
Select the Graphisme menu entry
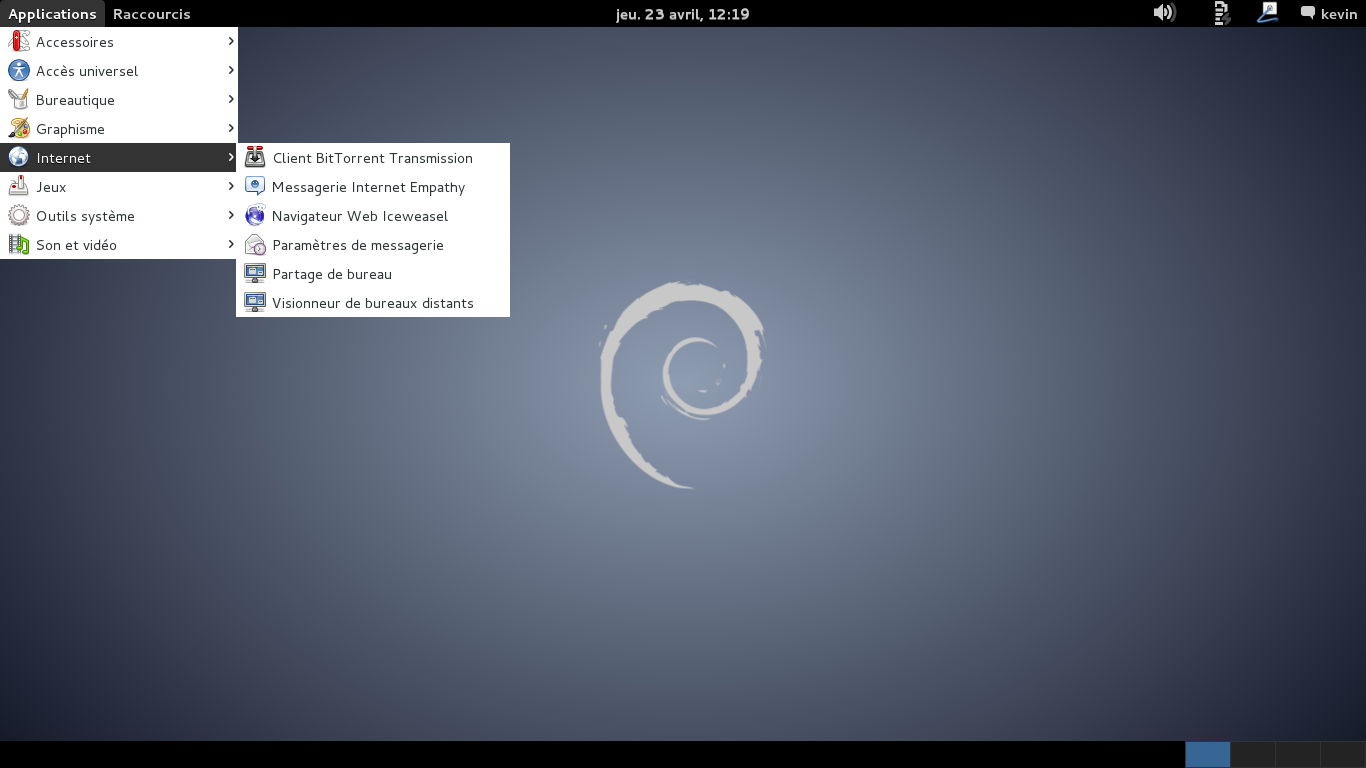118,129
